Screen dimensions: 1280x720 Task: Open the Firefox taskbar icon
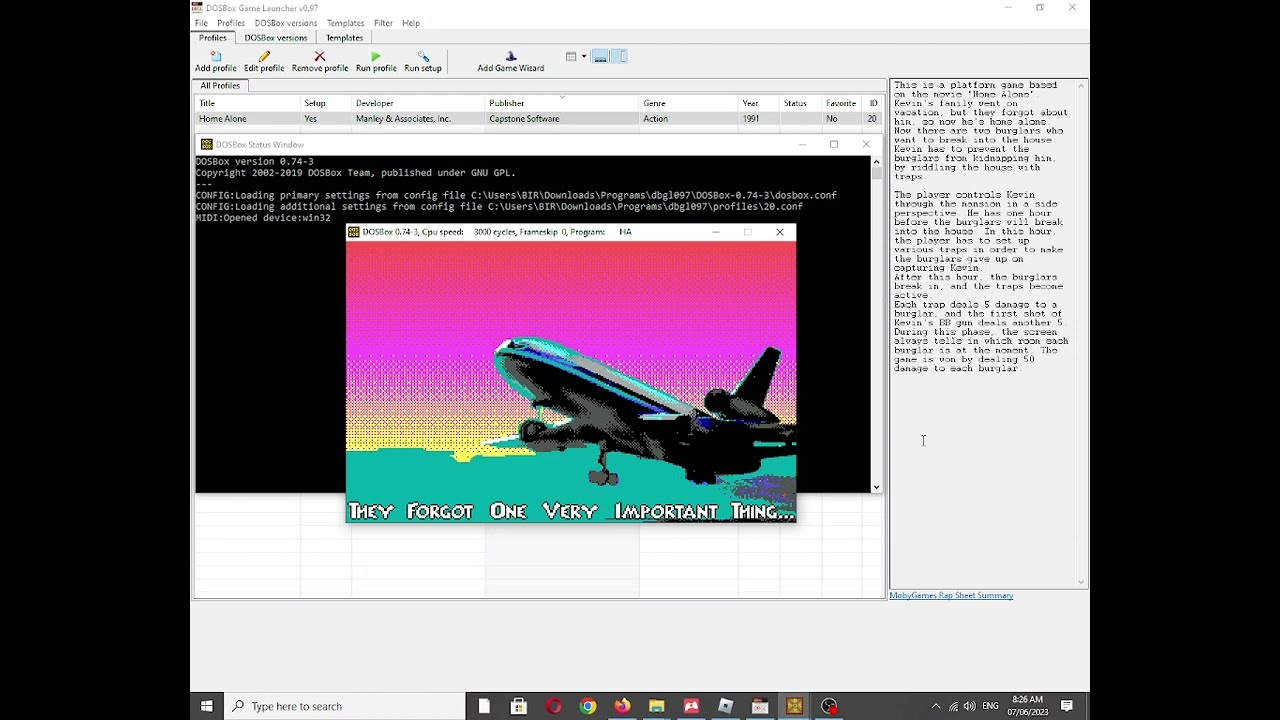622,706
